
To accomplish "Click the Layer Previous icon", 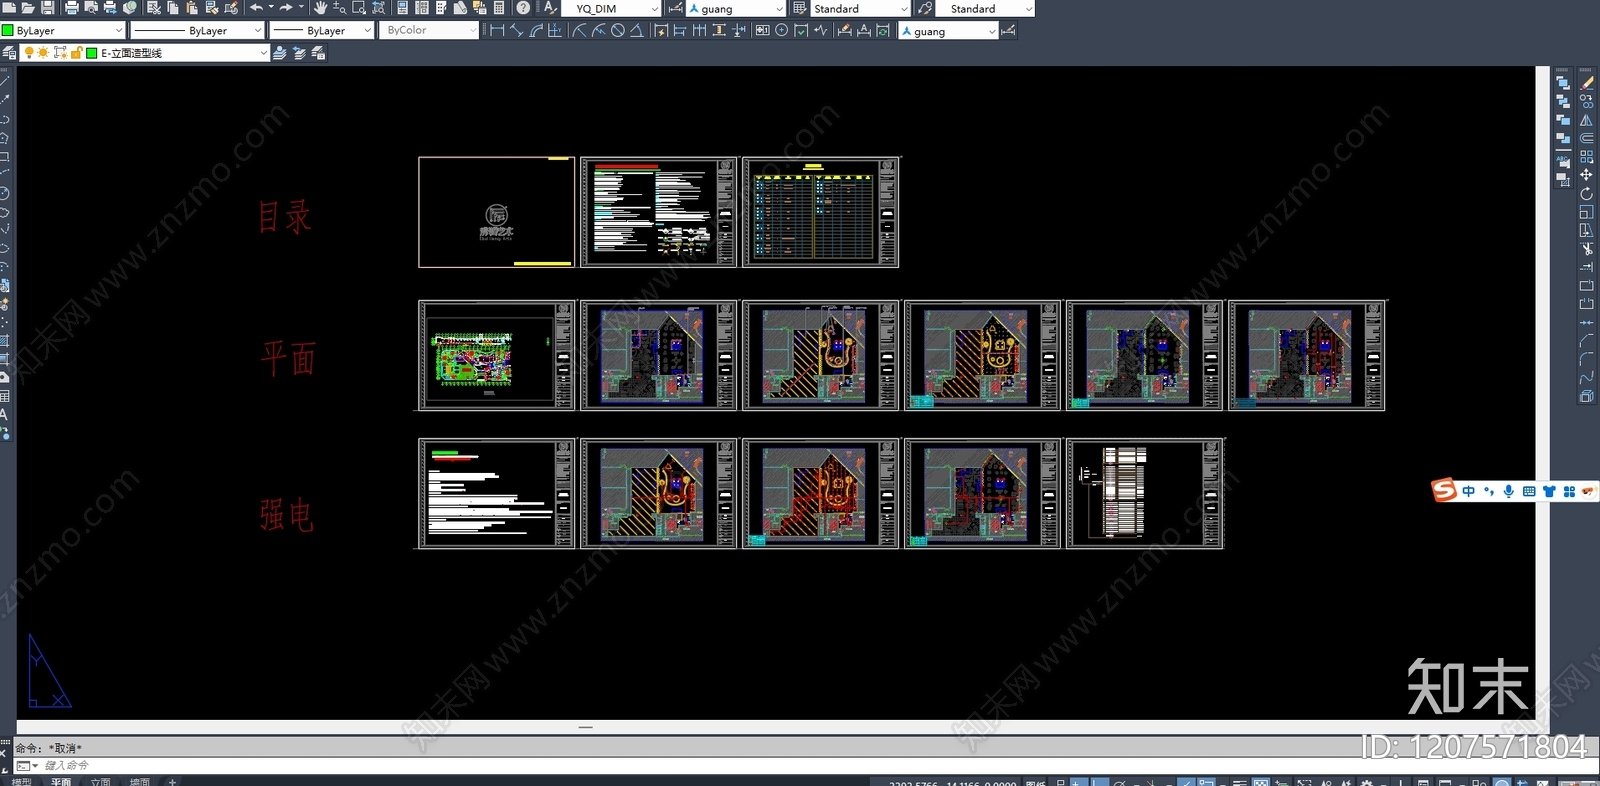I will tap(299, 53).
